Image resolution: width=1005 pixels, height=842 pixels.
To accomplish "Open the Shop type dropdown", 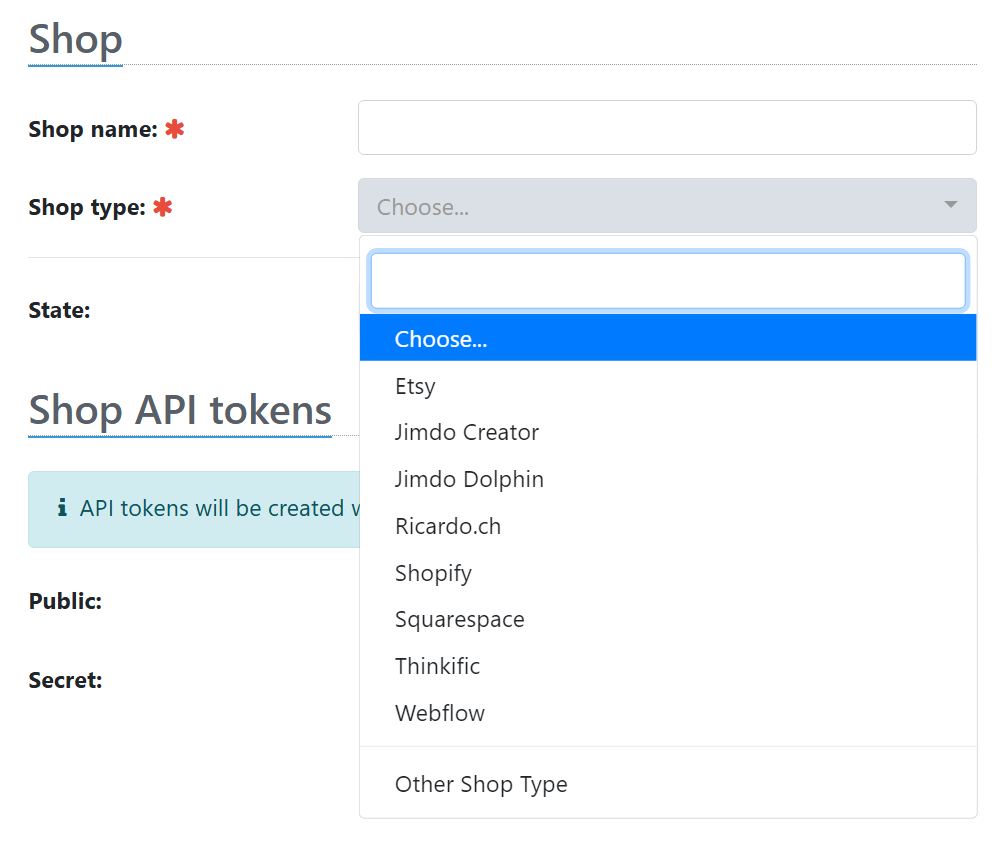I will tap(667, 206).
